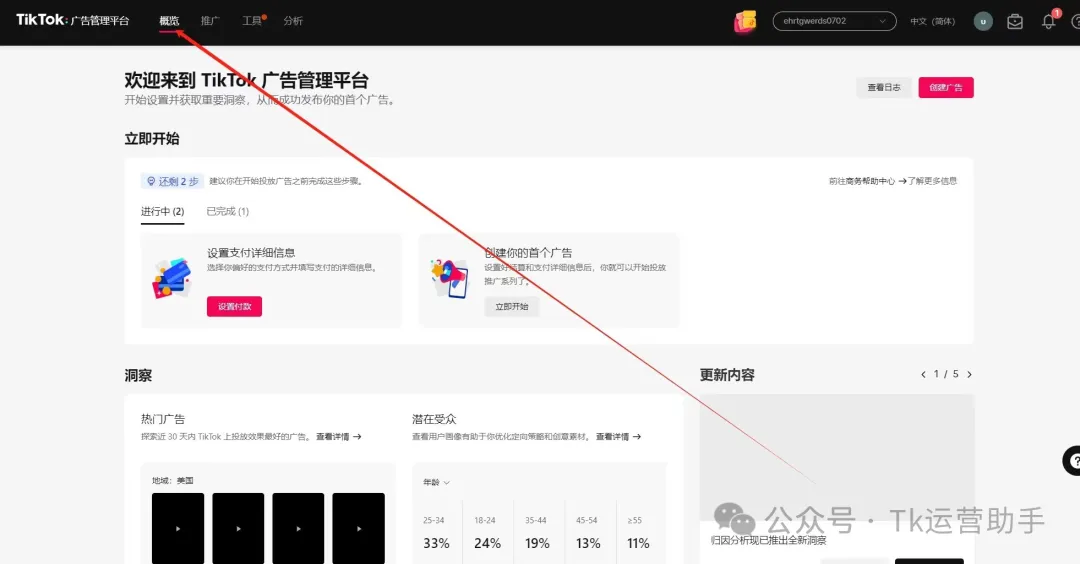Go to previous update content slide
This screenshot has height=564, width=1080.
(x=923, y=374)
